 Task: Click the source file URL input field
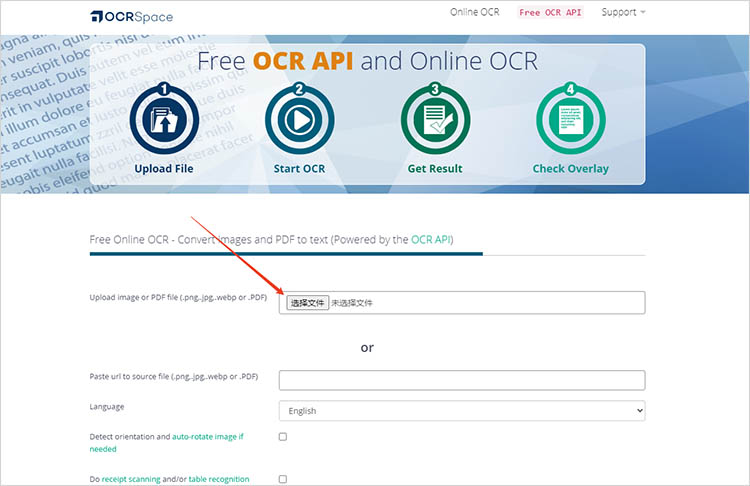462,380
